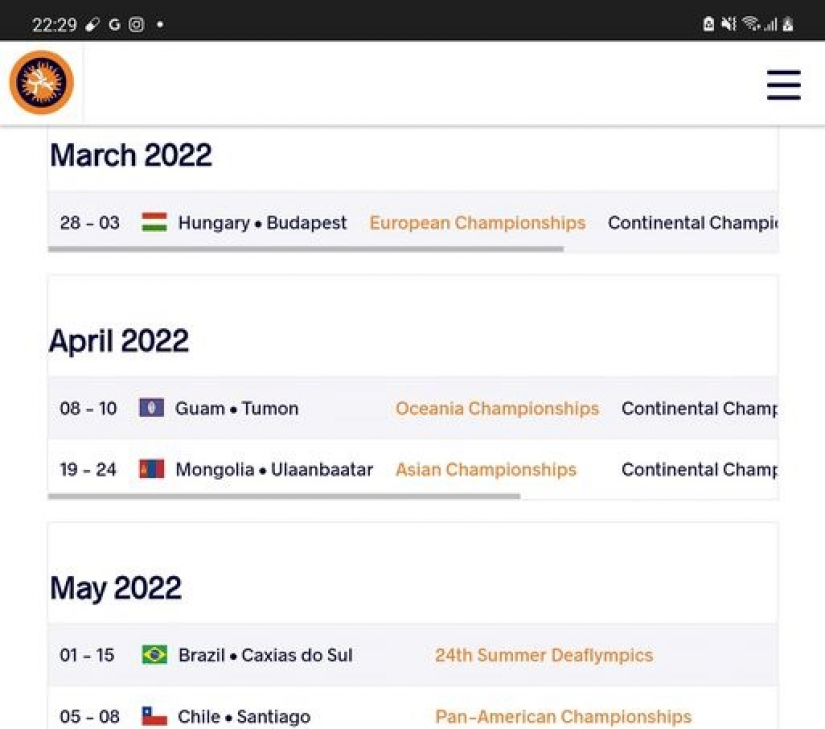Open the Oceania Championships link
This screenshot has width=825, height=729.
(497, 408)
